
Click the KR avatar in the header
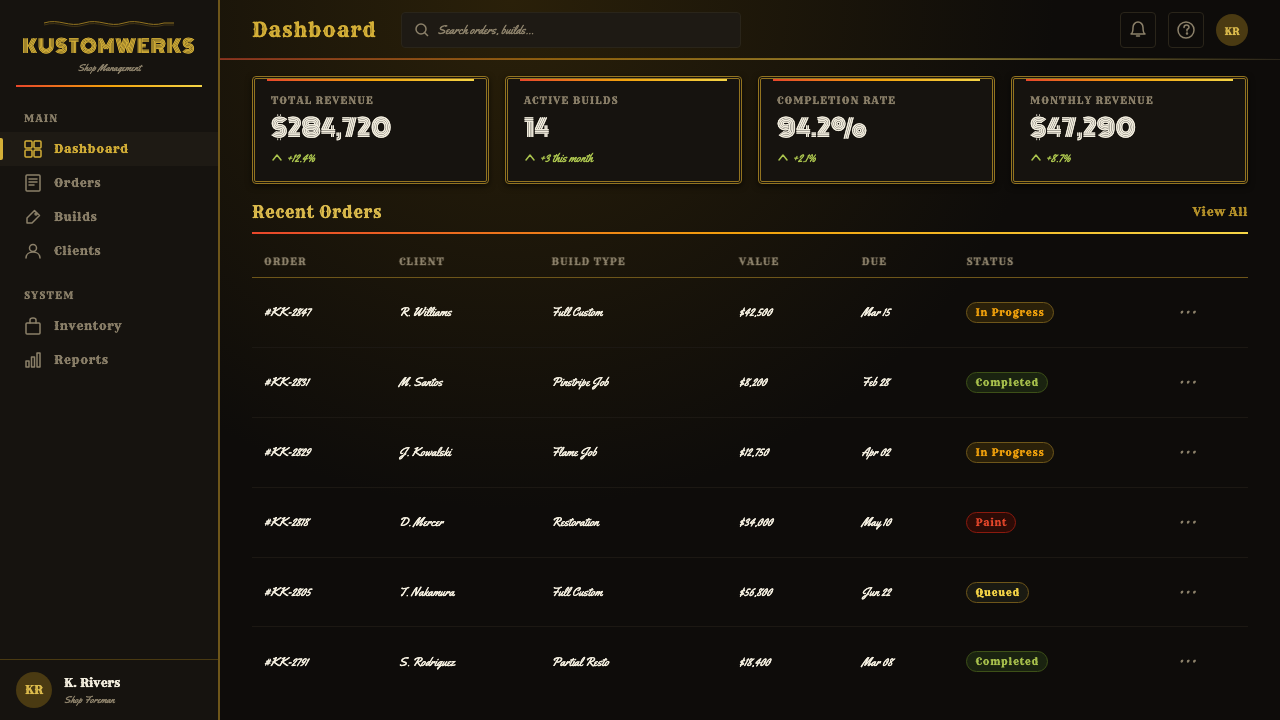pos(1232,30)
